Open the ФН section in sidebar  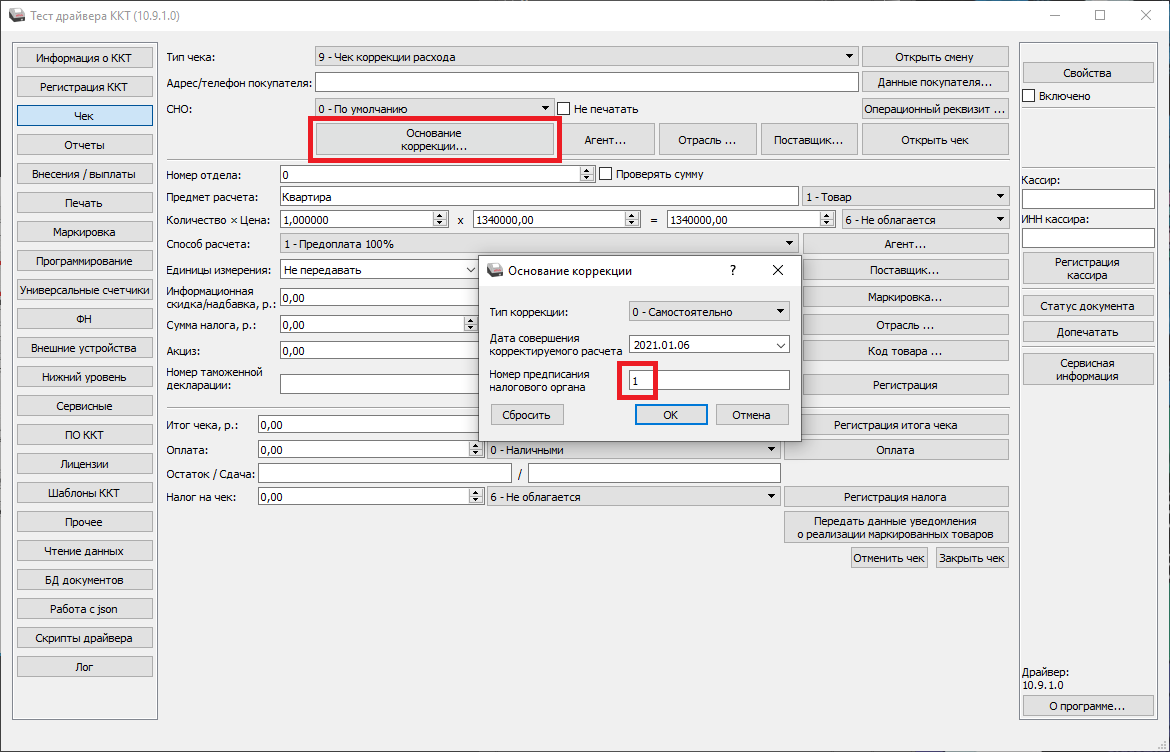pyautogui.click(x=85, y=319)
